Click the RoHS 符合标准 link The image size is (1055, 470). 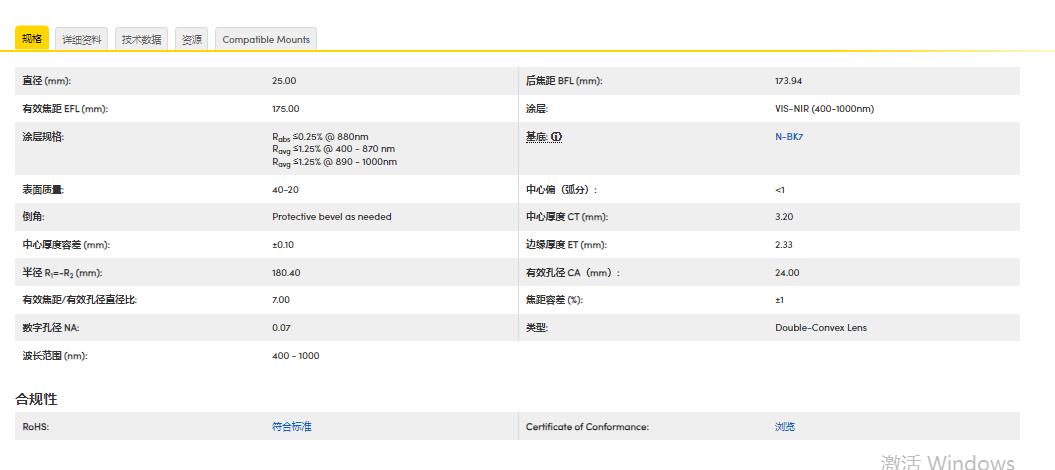pos(291,427)
